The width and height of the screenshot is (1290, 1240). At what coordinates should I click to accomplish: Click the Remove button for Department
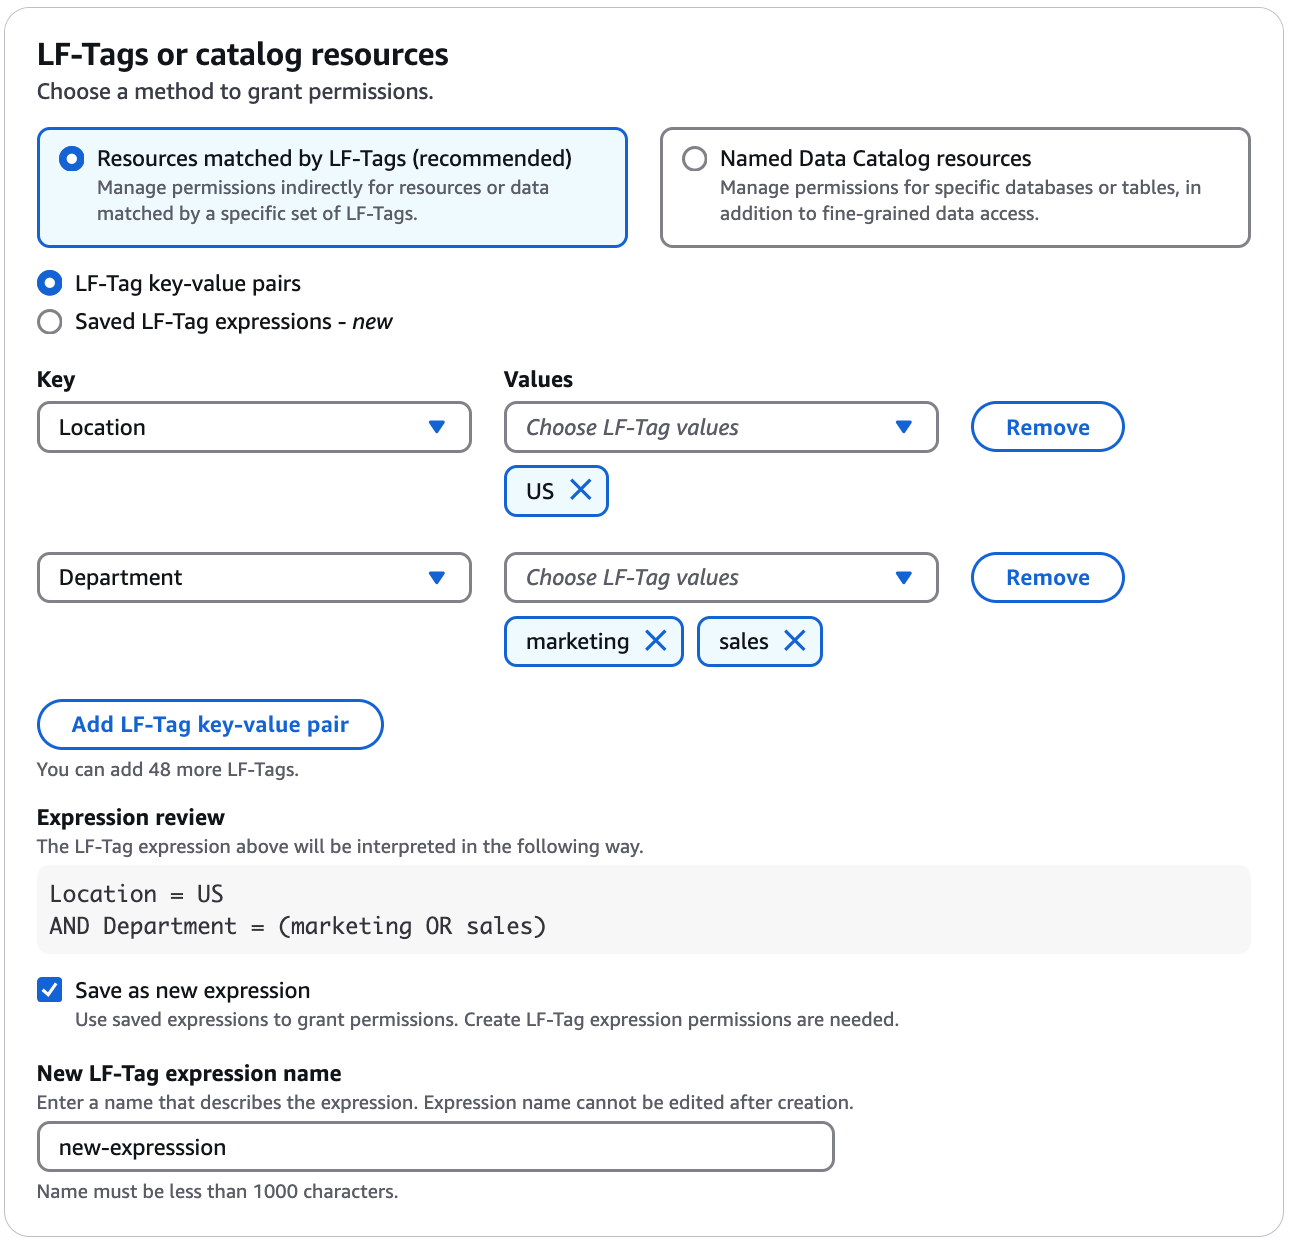1047,577
